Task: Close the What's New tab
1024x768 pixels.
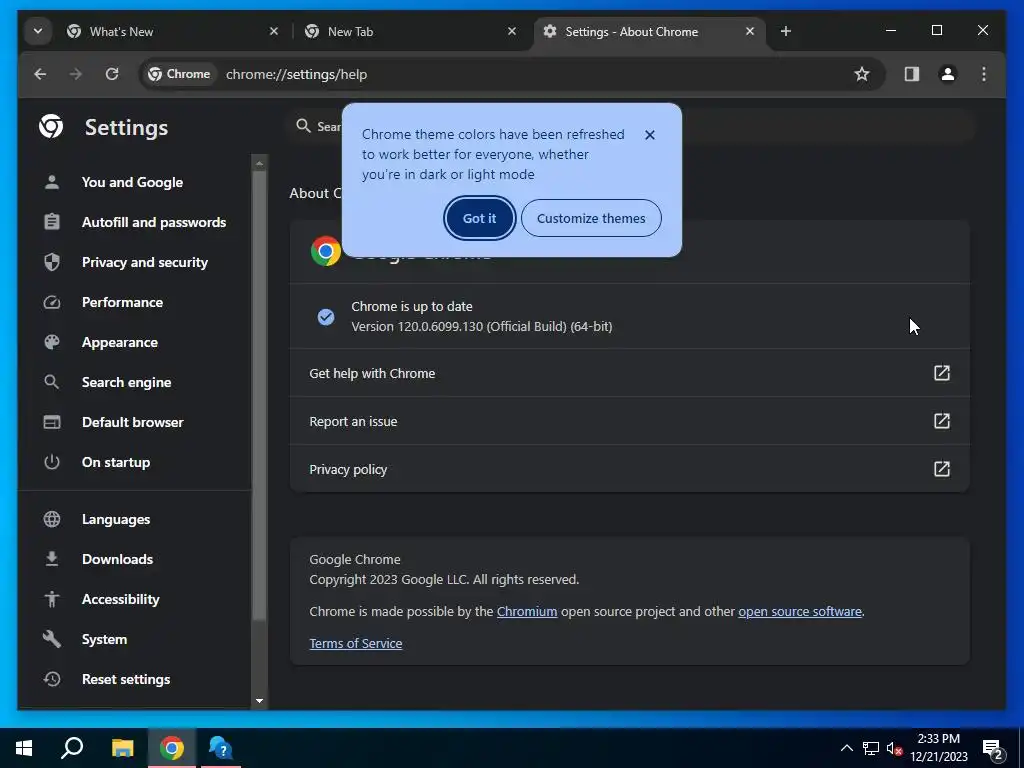Action: click(x=274, y=31)
